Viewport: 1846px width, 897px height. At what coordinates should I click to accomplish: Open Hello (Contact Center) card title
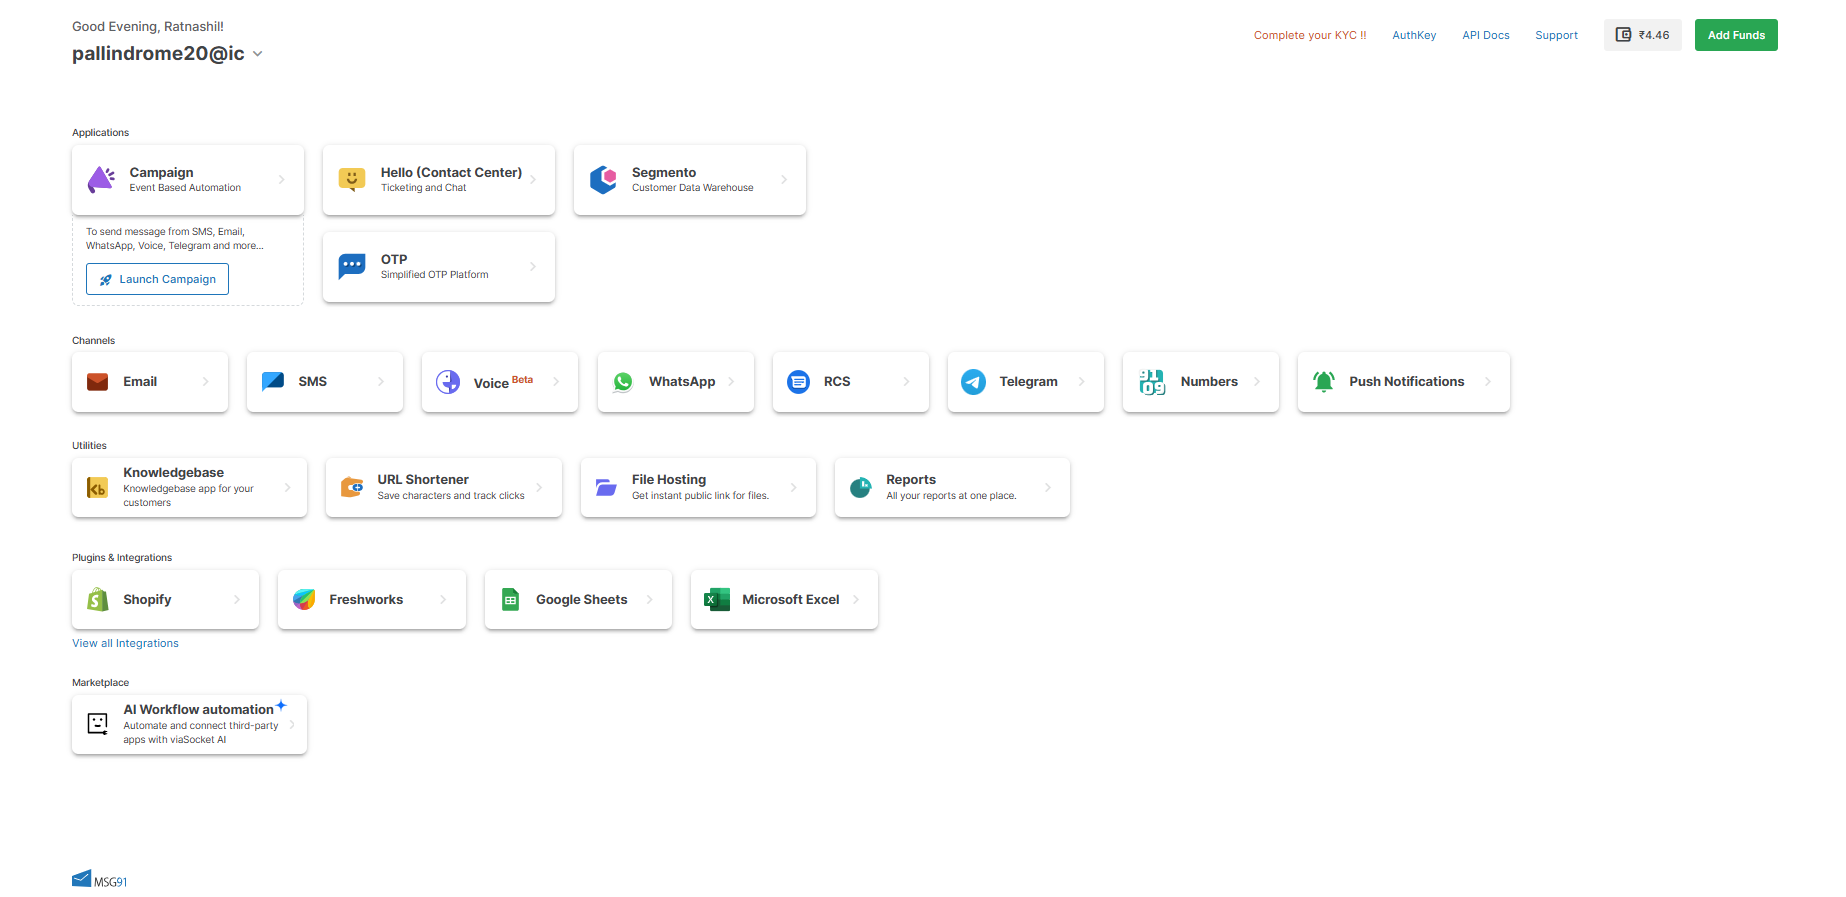(451, 173)
